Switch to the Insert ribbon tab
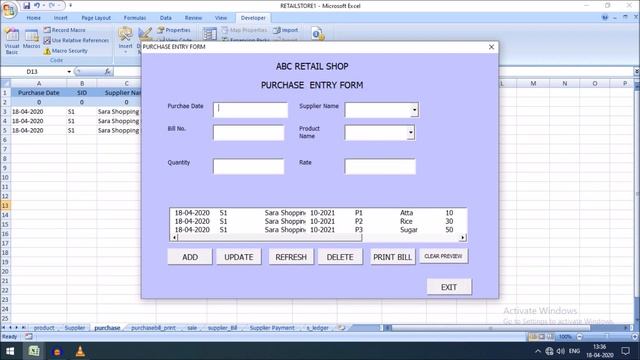This screenshot has width=640, height=360. [60, 18]
